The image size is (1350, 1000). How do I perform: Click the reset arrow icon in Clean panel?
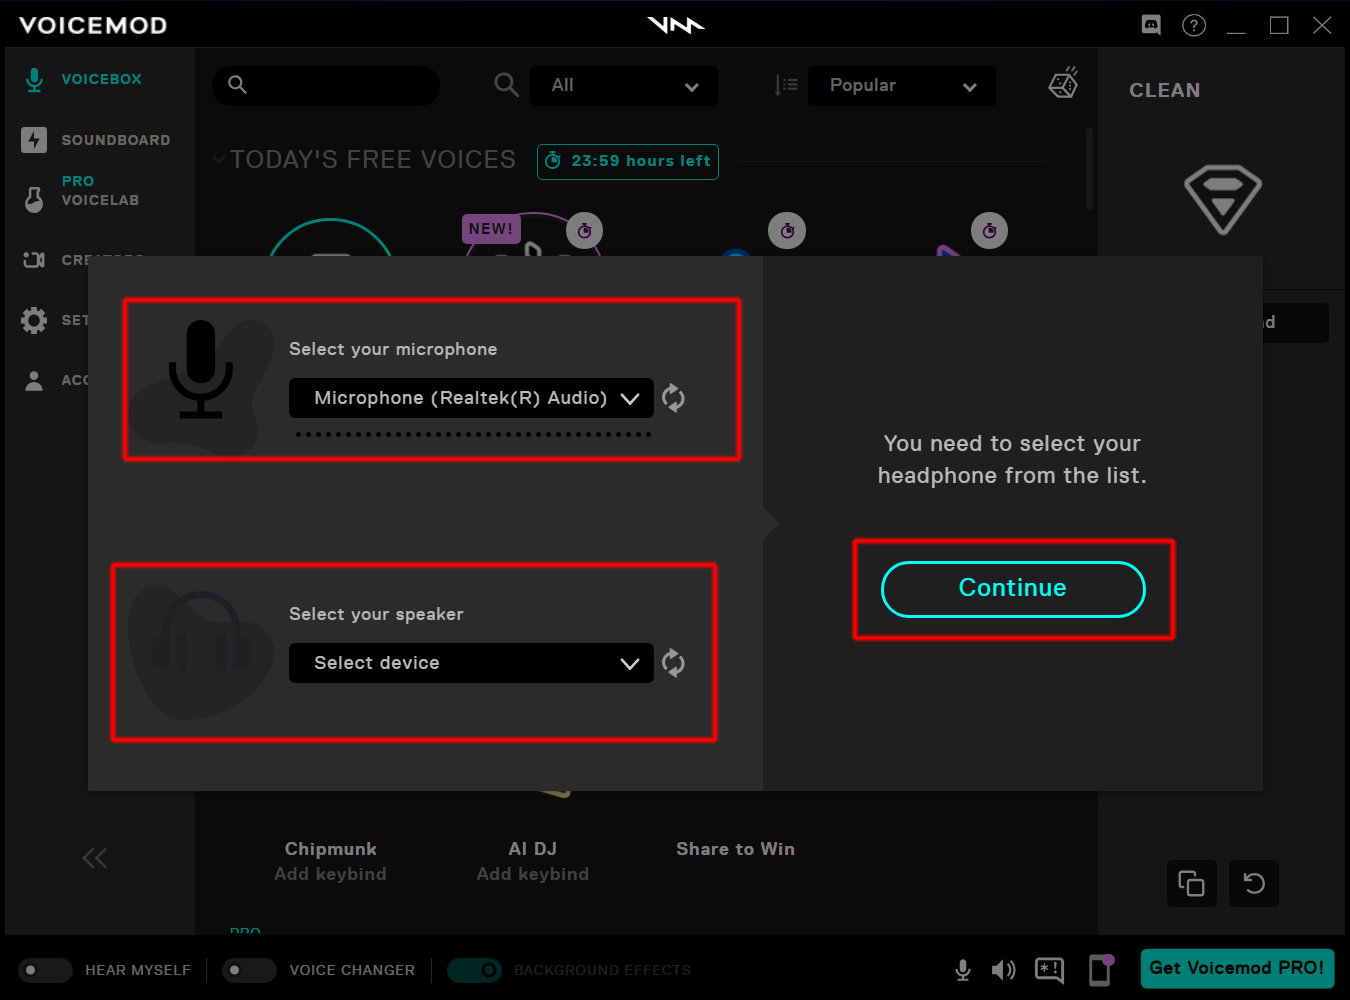pos(1254,883)
